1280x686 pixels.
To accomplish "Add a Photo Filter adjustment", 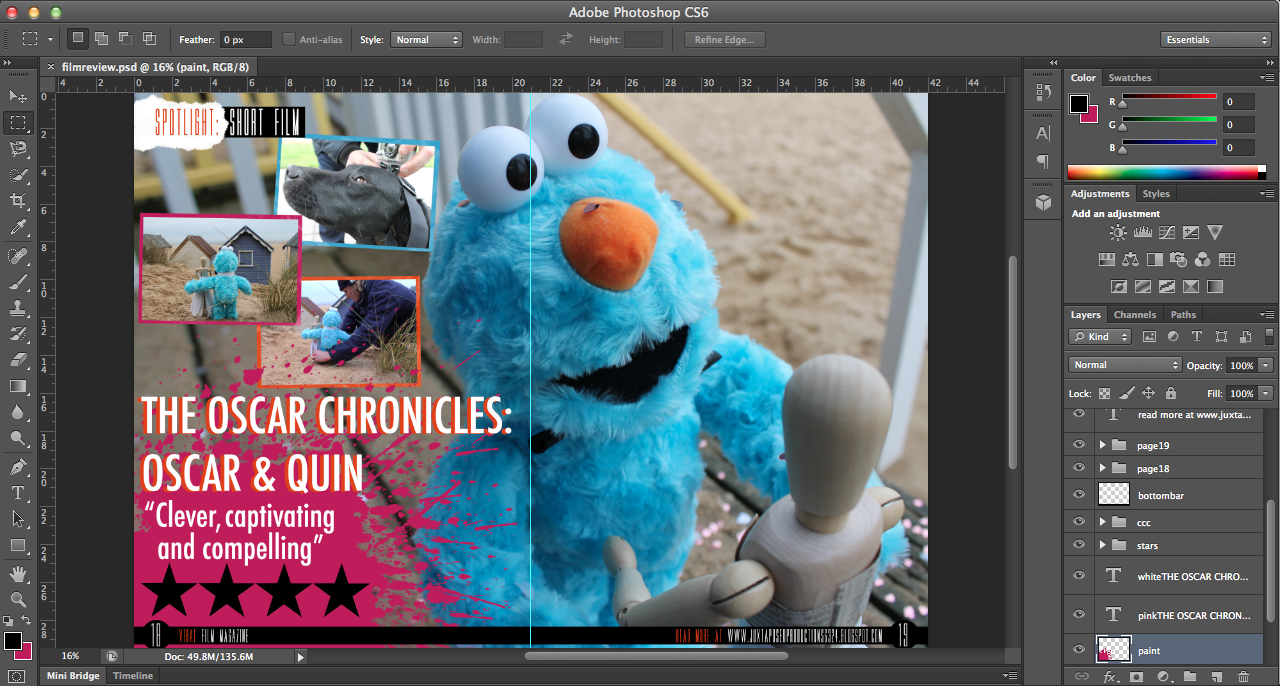I will click(1178, 259).
